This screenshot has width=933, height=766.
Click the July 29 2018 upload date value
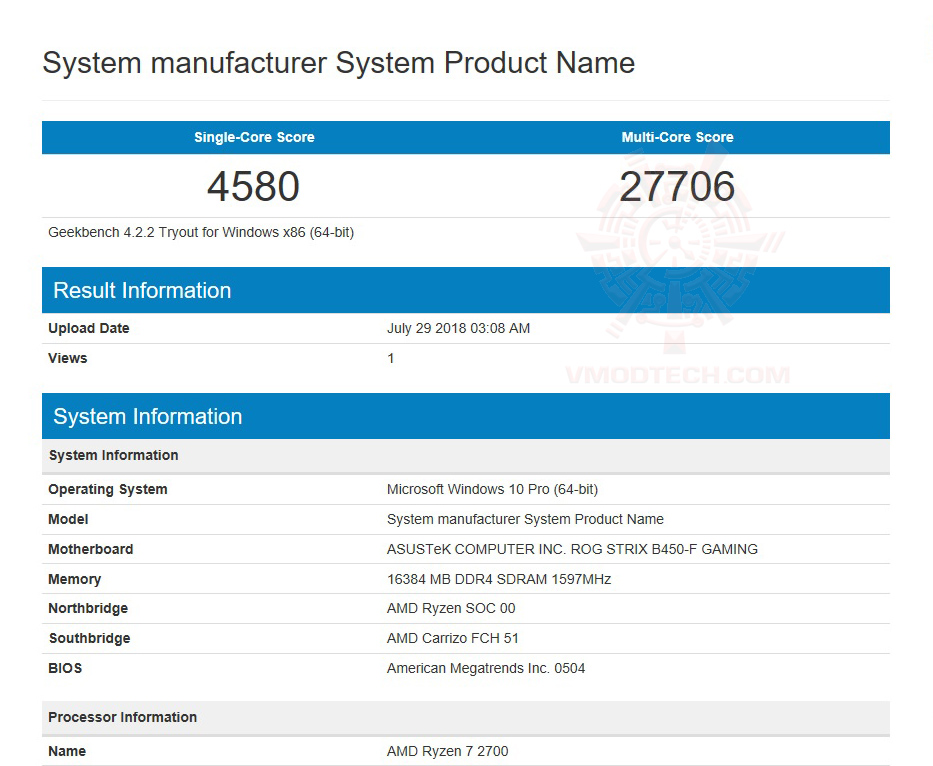coord(458,328)
